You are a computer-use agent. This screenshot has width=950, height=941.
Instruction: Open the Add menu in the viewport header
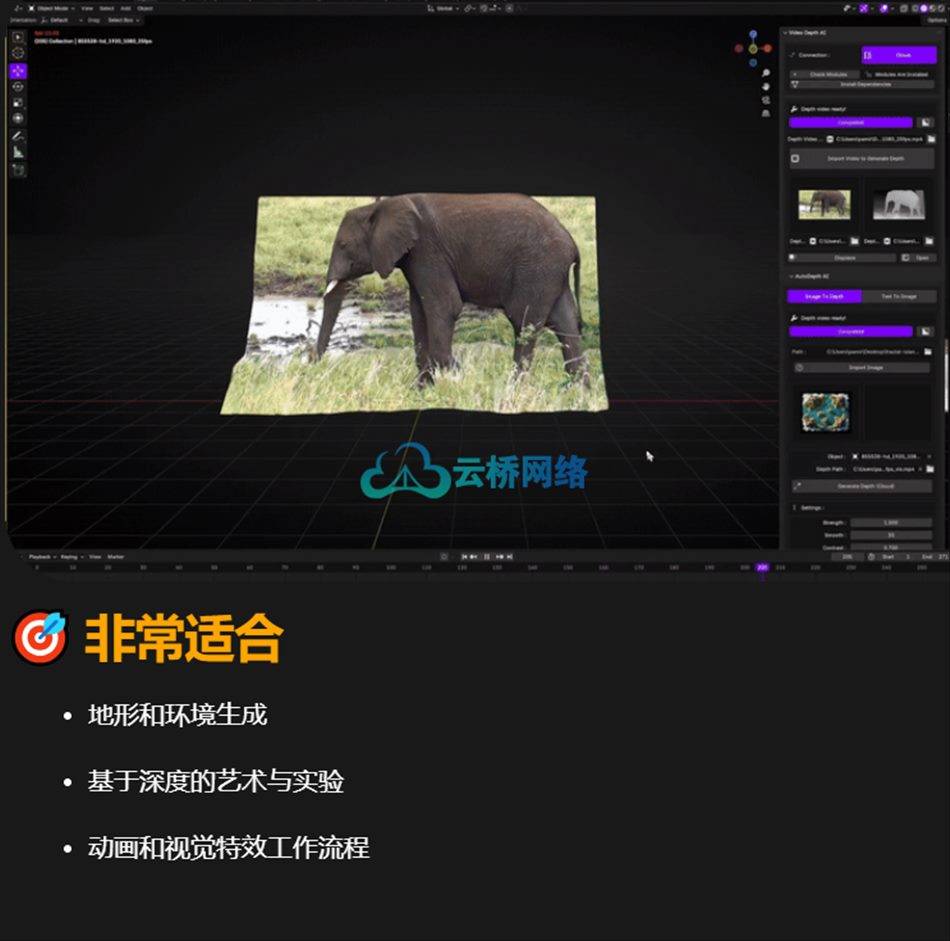click(x=126, y=8)
